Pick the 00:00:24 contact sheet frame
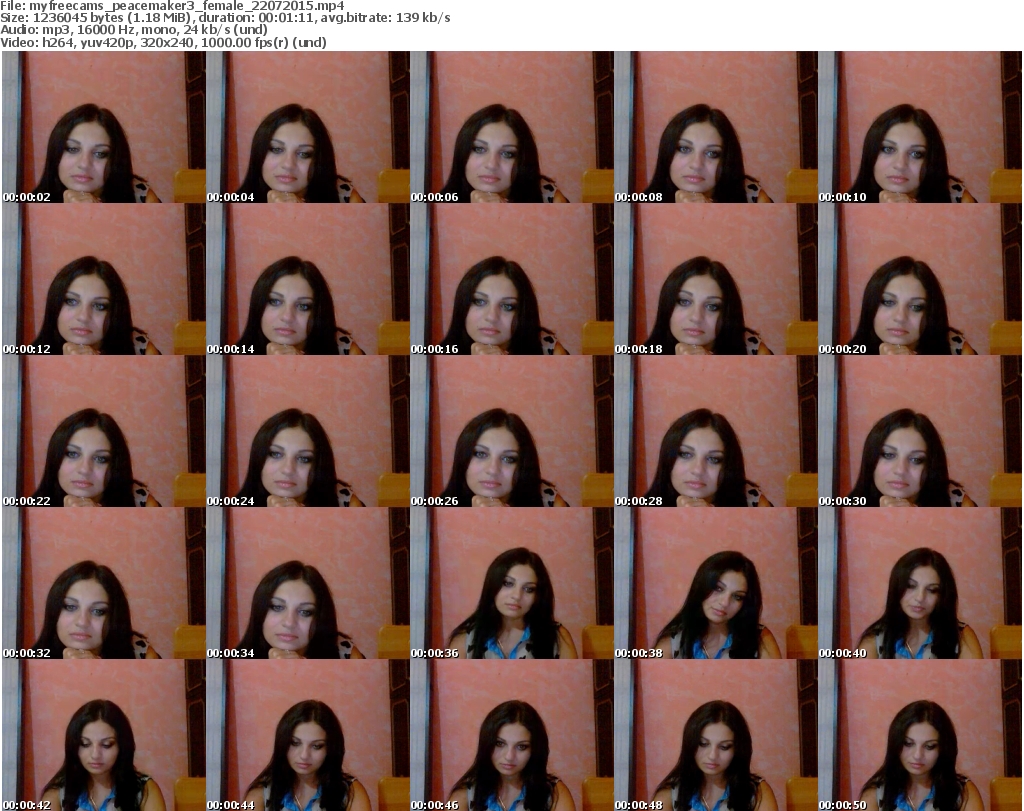Image resolution: width=1024 pixels, height=811 pixels. [x=308, y=432]
